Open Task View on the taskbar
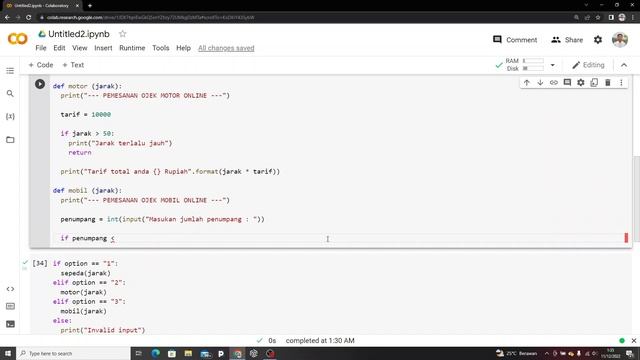This screenshot has width=640, height=360. coord(138,353)
